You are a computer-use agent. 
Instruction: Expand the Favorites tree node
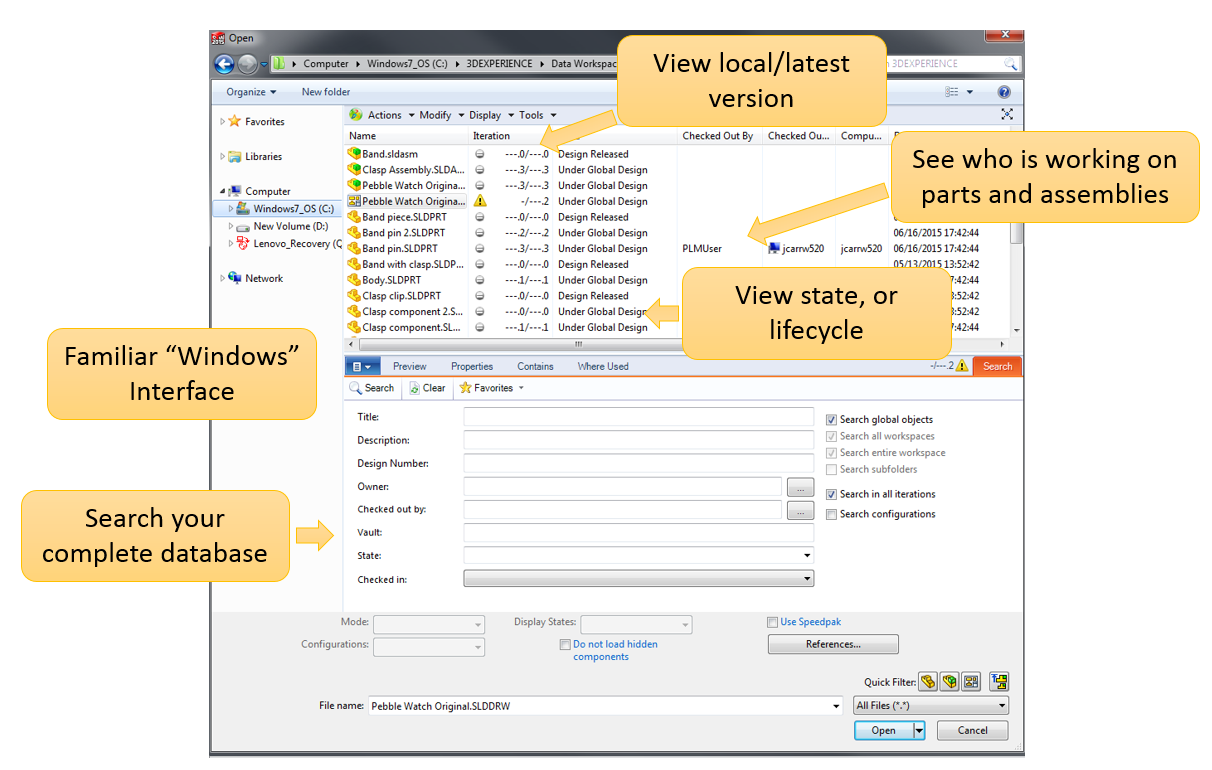click(222, 122)
